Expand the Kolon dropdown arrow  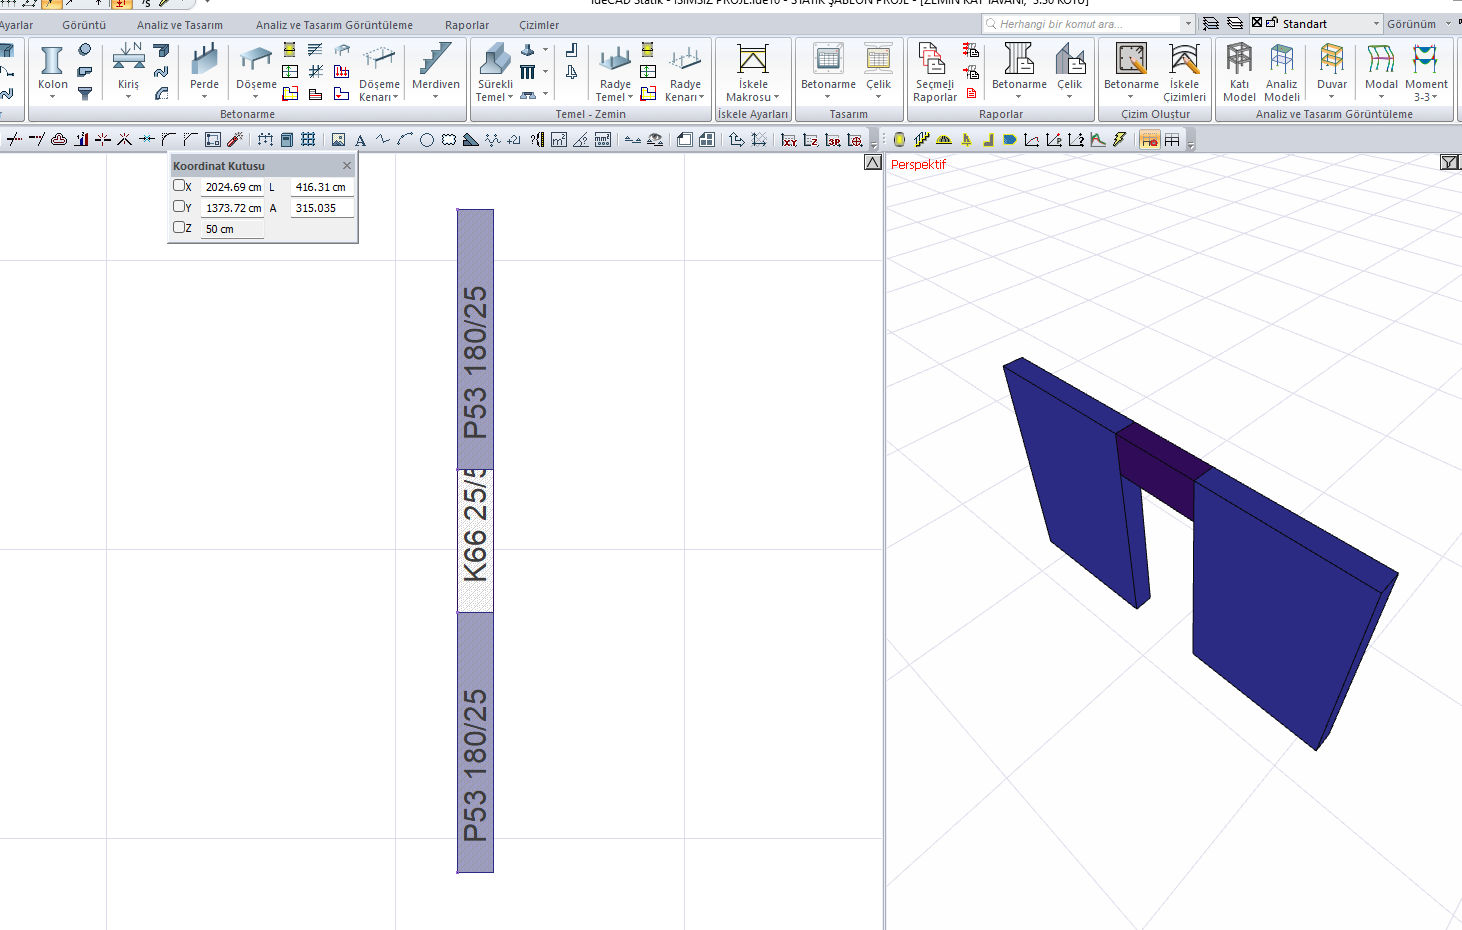click(53, 97)
